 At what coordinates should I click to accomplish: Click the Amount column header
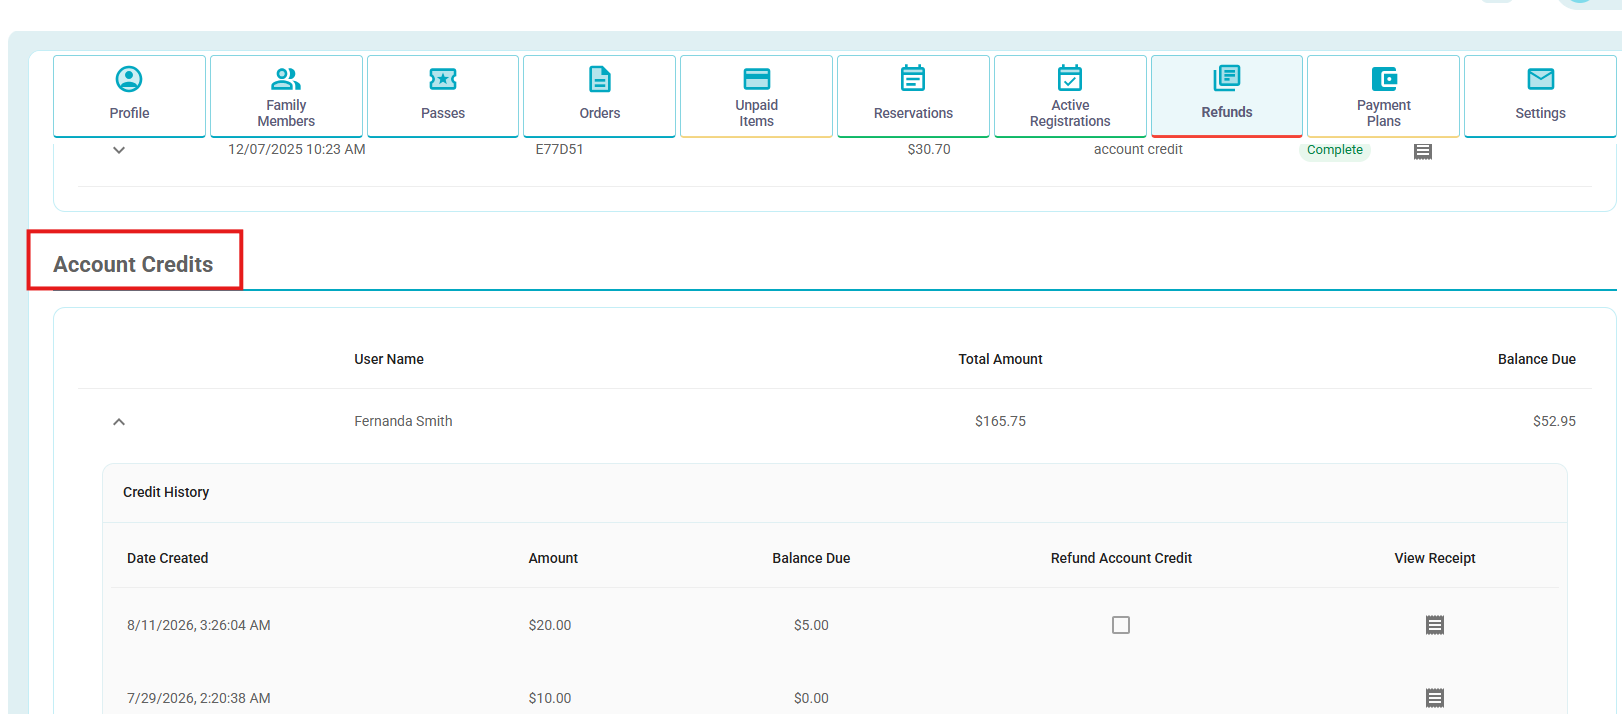(x=553, y=558)
